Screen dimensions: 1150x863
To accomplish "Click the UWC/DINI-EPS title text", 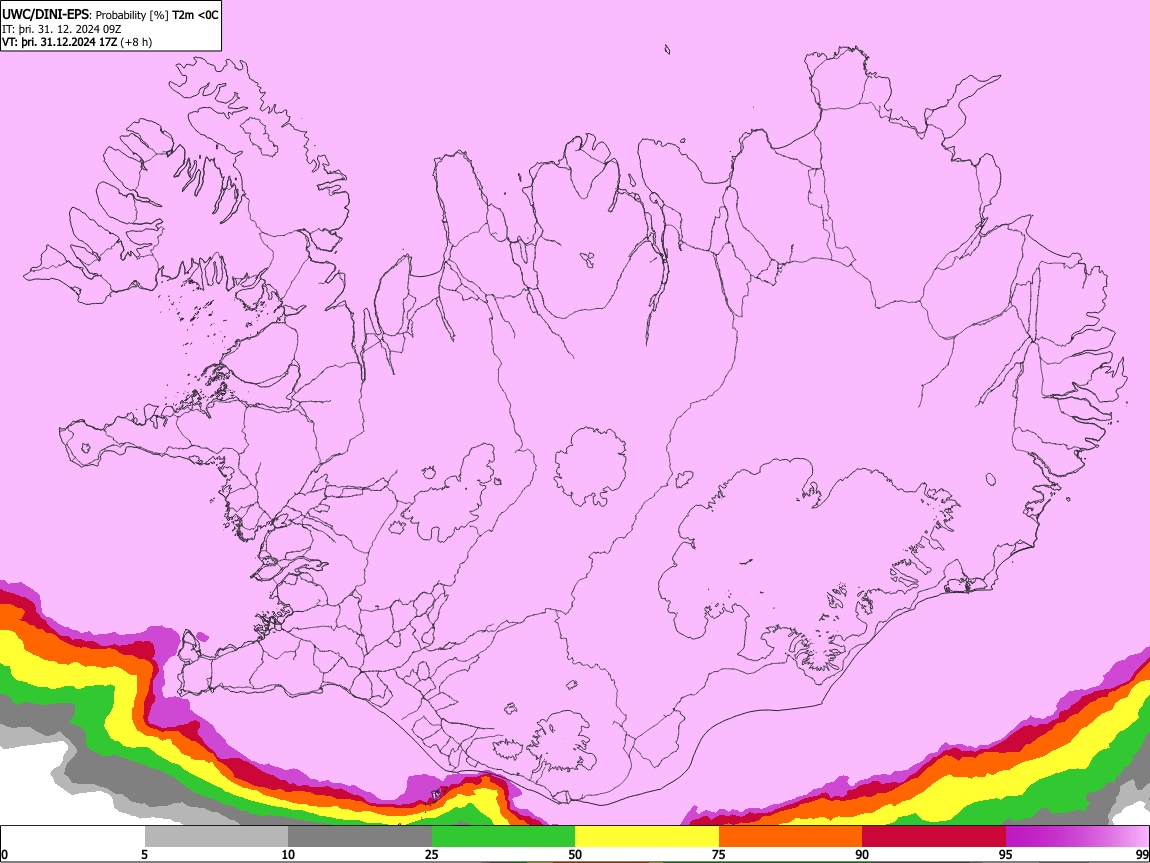I will [45, 15].
